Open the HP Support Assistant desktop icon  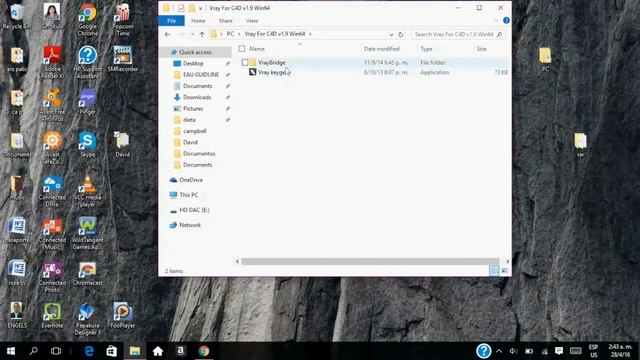[x=87, y=62]
